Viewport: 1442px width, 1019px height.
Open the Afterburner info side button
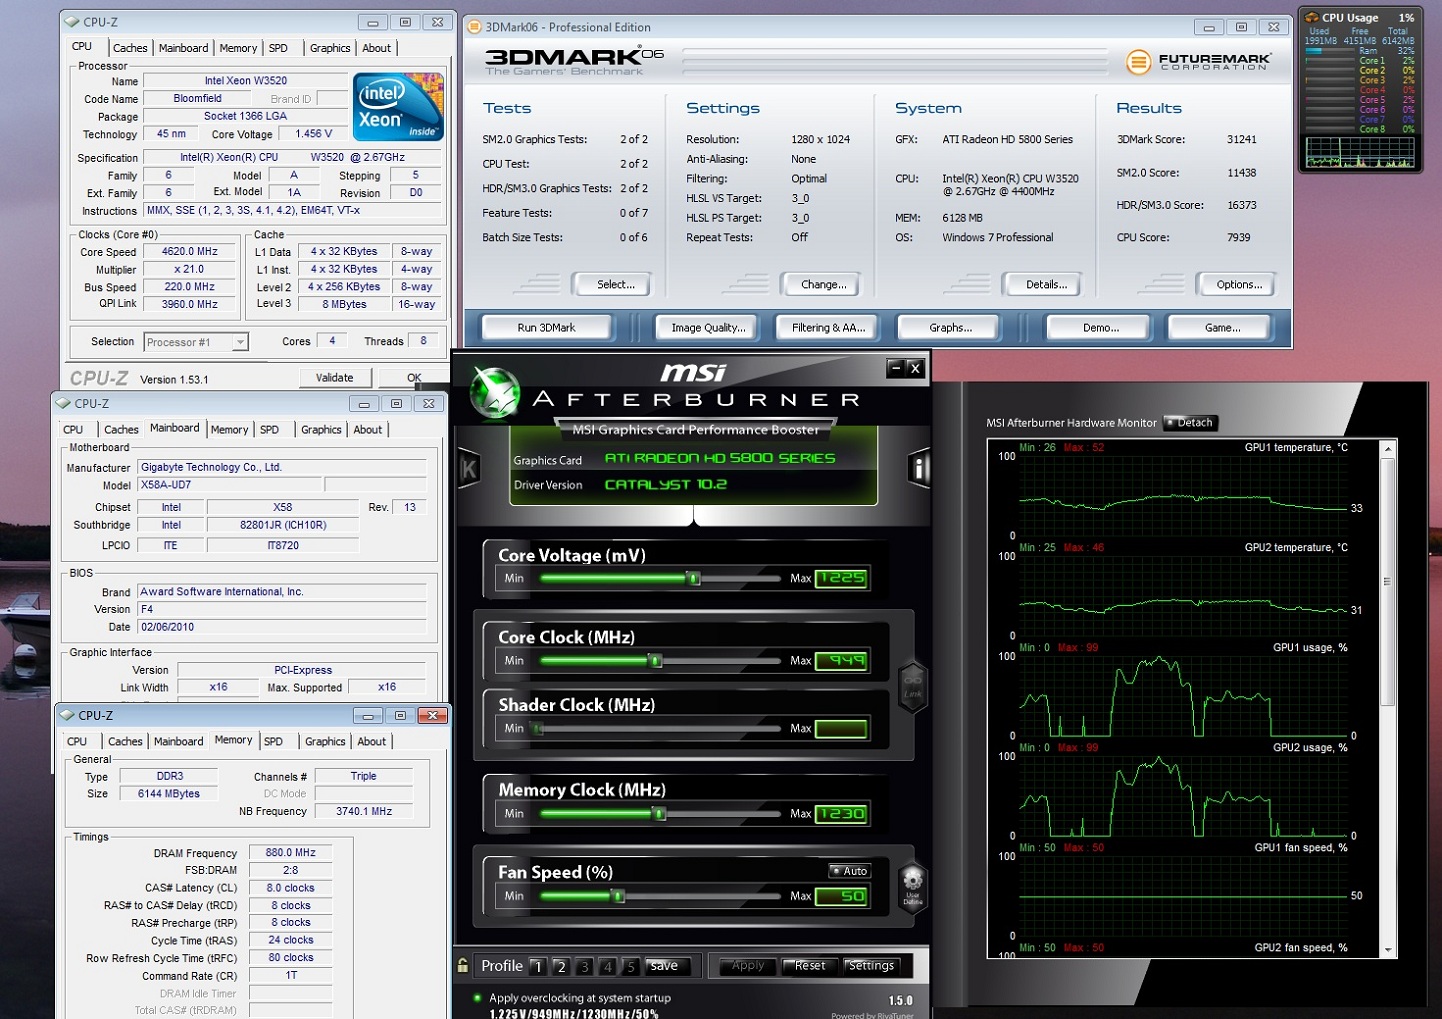[x=920, y=468]
